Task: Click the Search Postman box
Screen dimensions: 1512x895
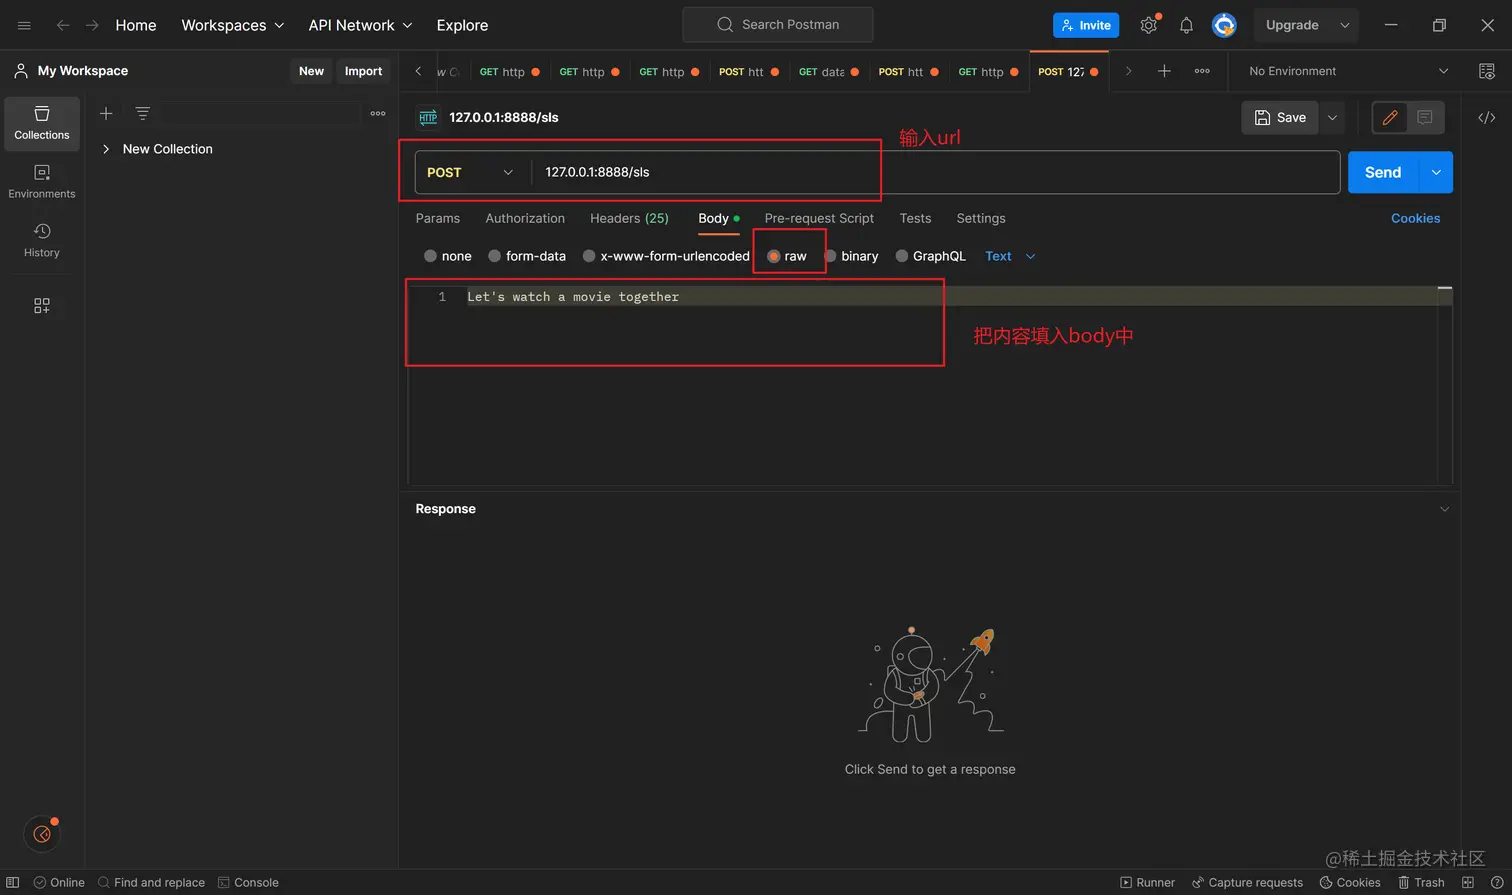Action: tap(778, 25)
